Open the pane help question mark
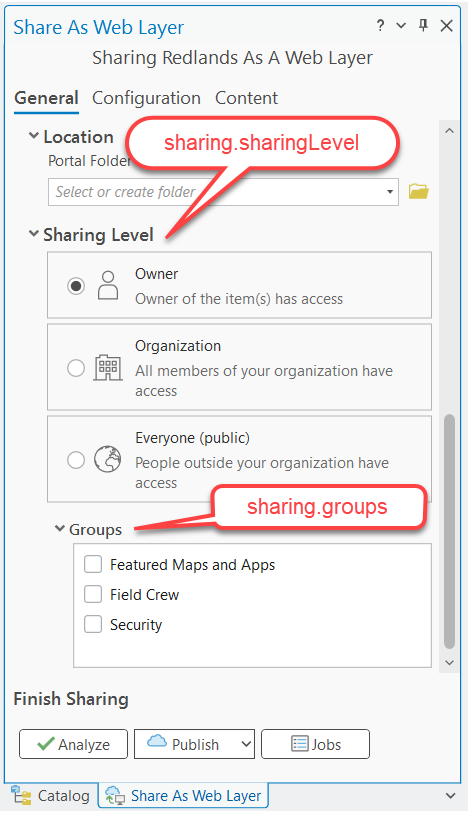The width and height of the screenshot is (470, 817). (380, 26)
